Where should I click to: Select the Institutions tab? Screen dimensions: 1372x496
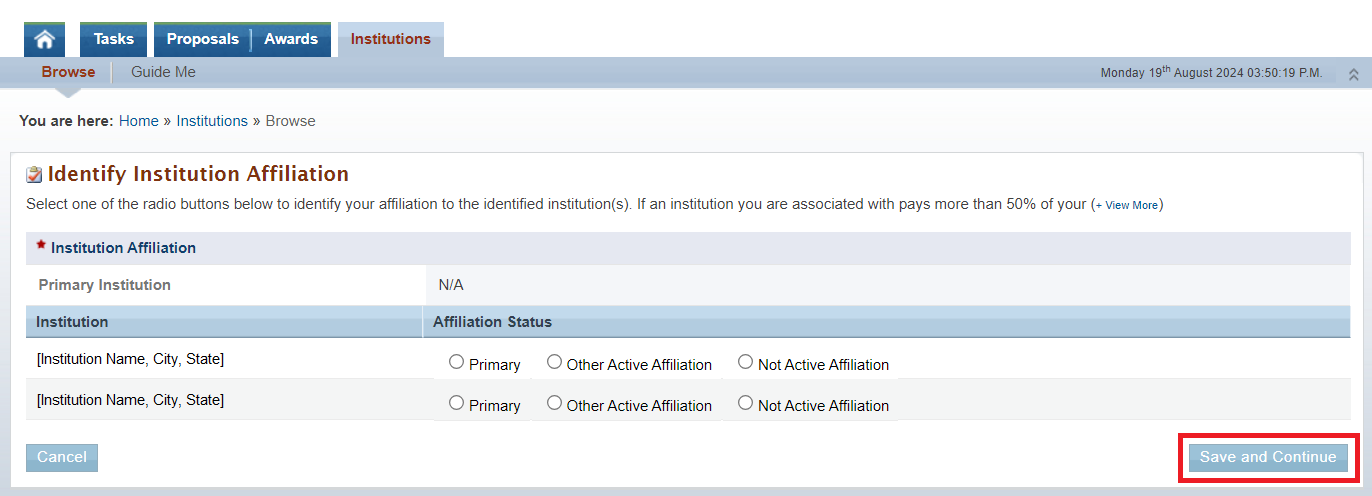(x=391, y=39)
